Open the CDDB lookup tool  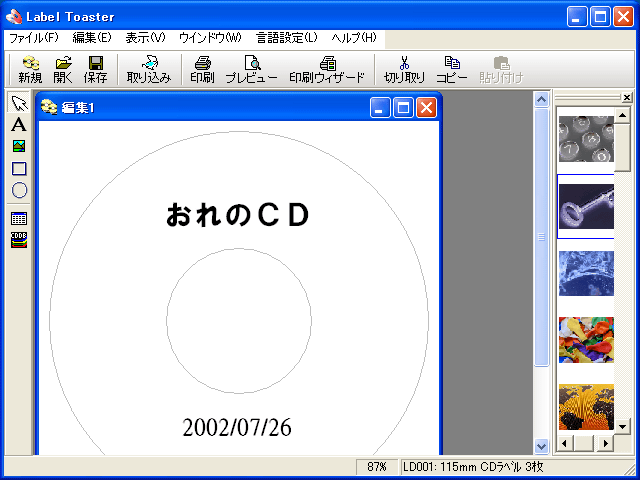pos(19,239)
